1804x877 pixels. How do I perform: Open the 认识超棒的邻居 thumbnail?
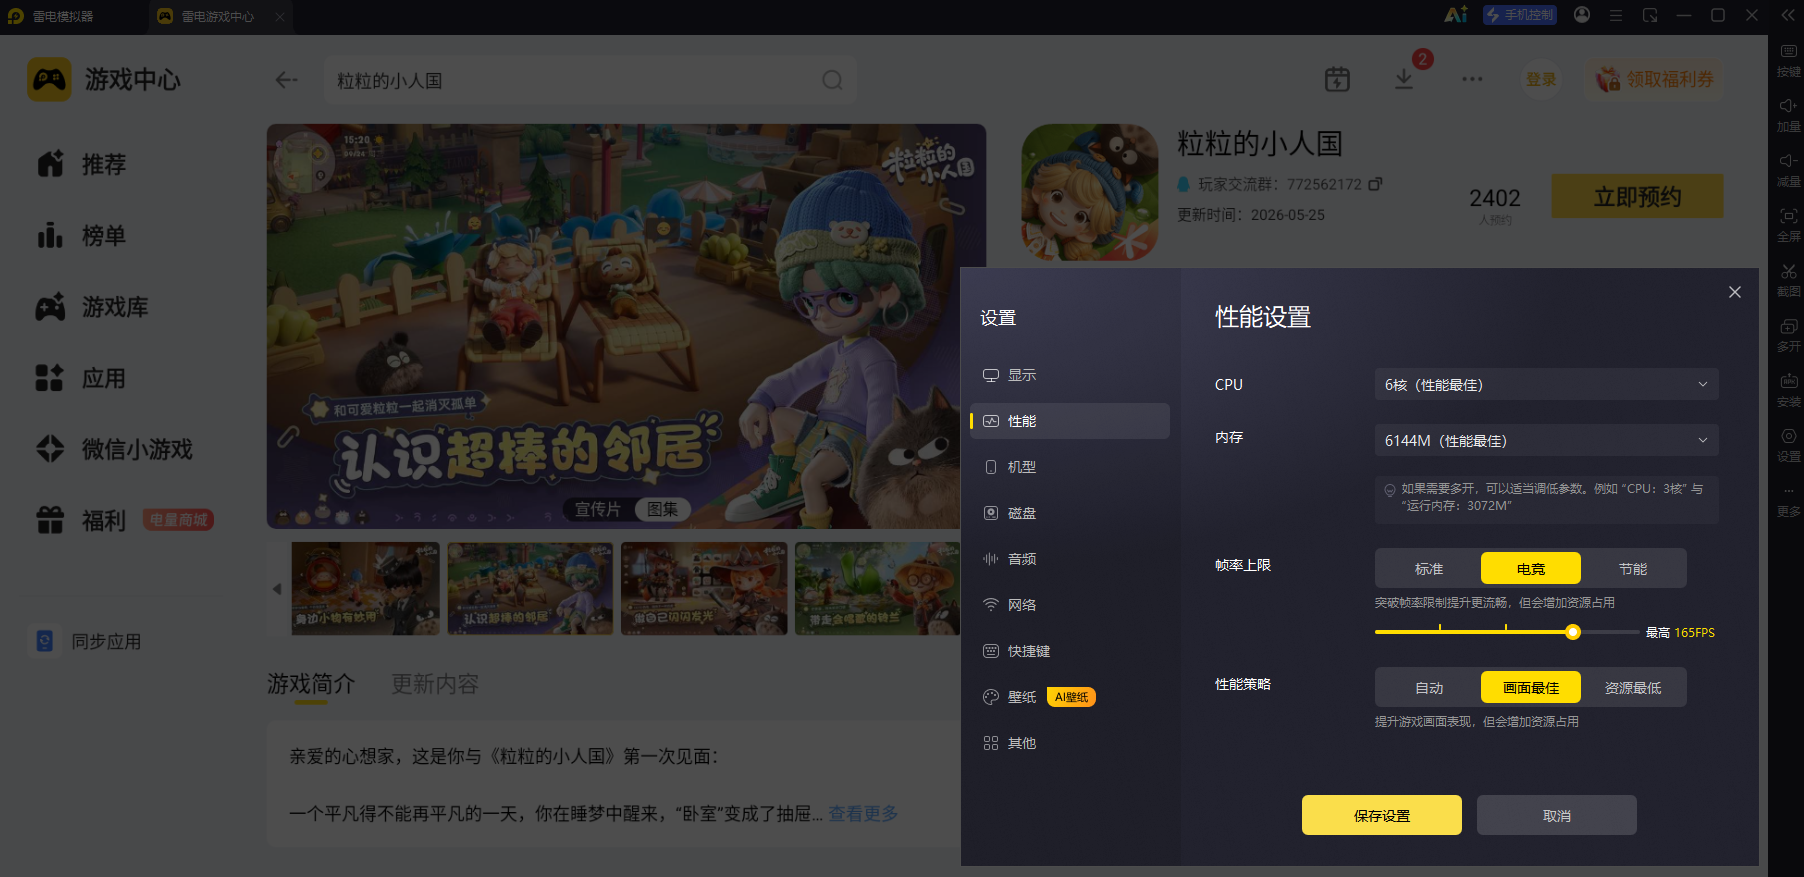pyautogui.click(x=530, y=588)
